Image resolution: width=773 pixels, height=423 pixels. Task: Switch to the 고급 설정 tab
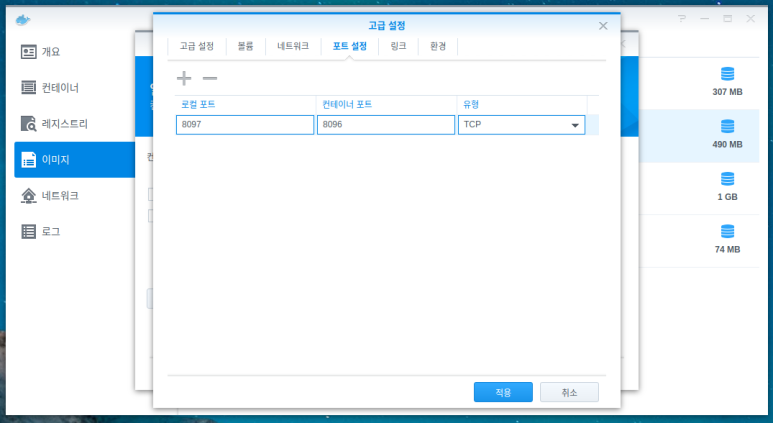197,46
